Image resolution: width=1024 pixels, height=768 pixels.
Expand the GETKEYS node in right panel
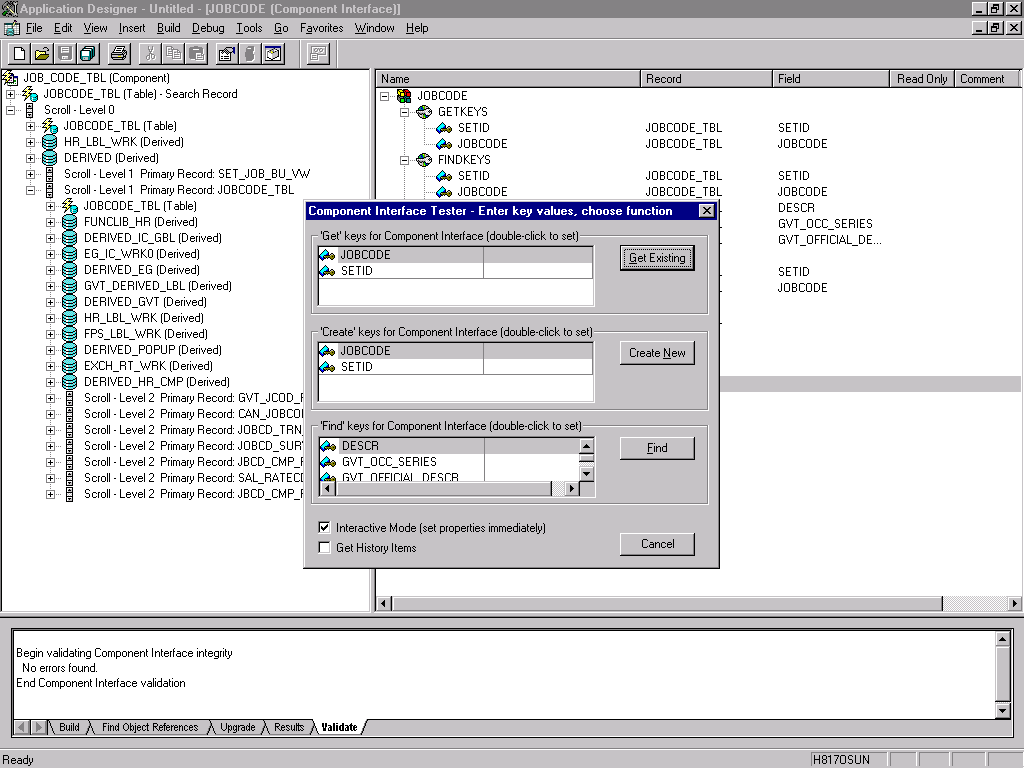click(x=404, y=112)
